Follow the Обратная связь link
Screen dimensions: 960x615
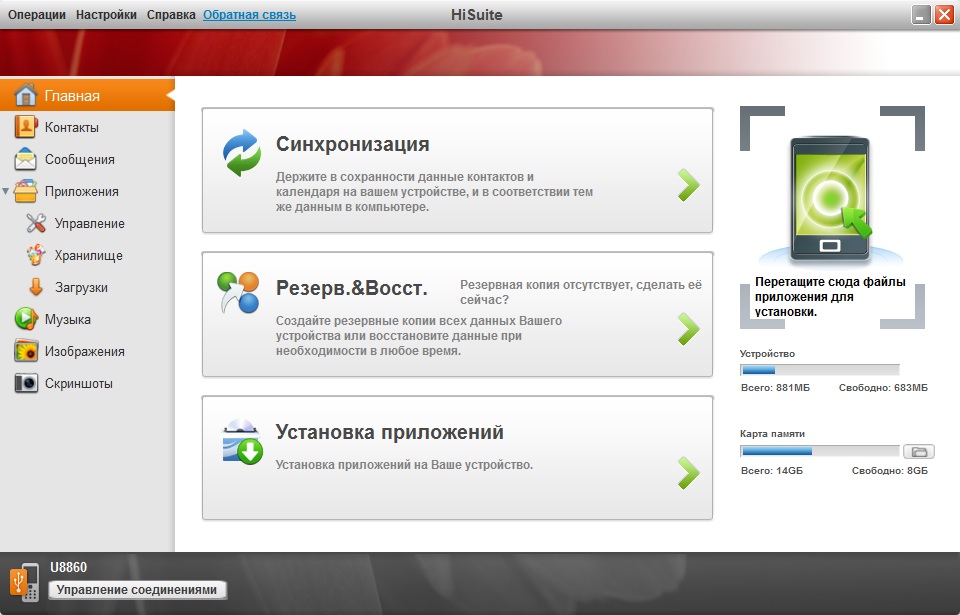[x=249, y=15]
